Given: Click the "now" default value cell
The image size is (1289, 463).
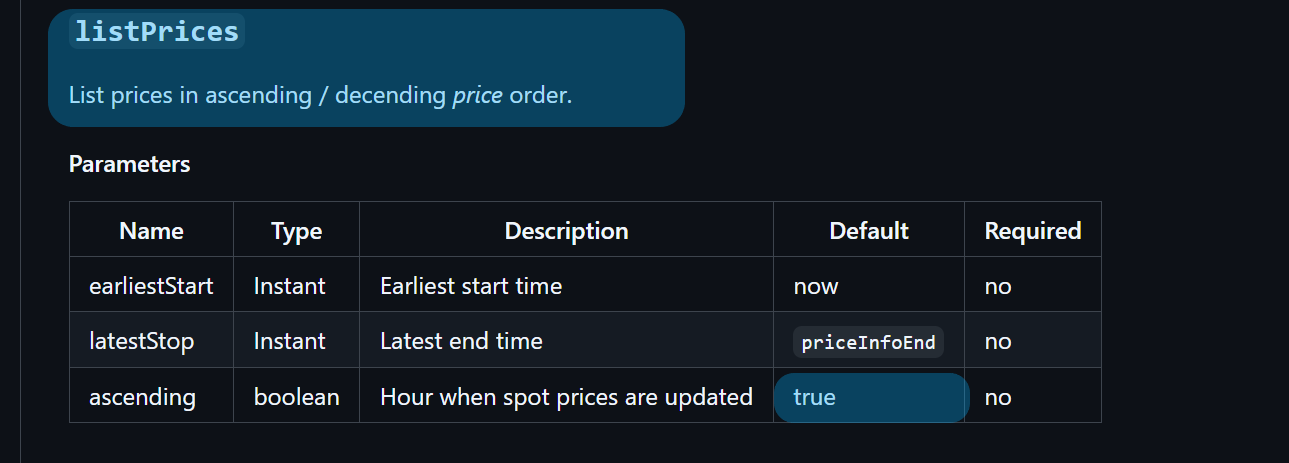Looking at the screenshot, I should (816, 286).
